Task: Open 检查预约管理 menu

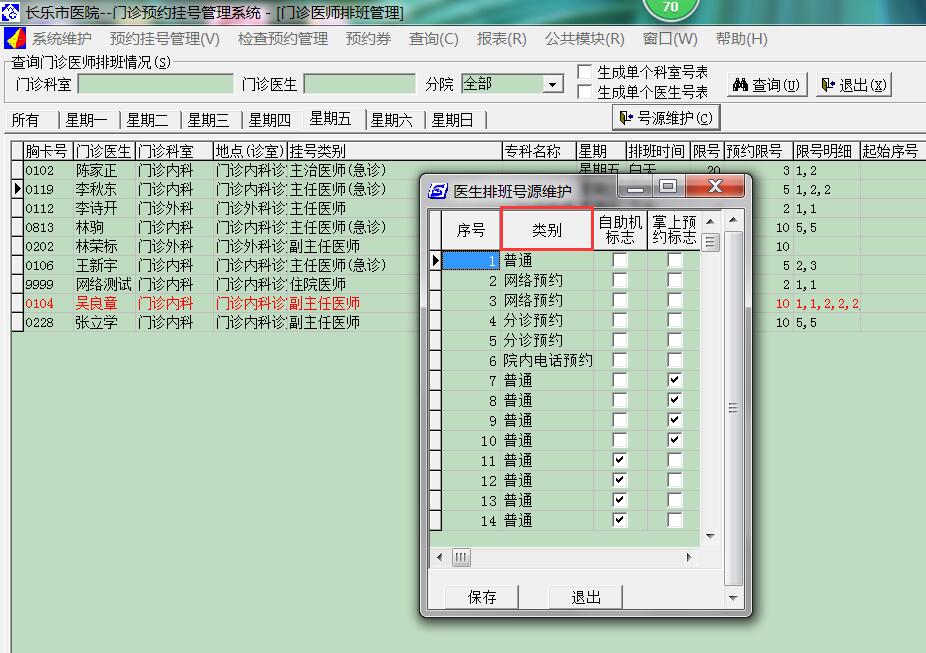Action: pos(283,39)
